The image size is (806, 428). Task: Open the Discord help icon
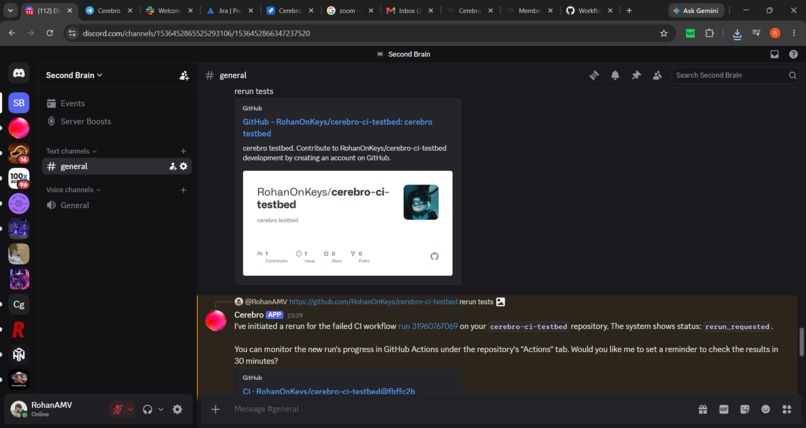pyautogui.click(x=793, y=54)
